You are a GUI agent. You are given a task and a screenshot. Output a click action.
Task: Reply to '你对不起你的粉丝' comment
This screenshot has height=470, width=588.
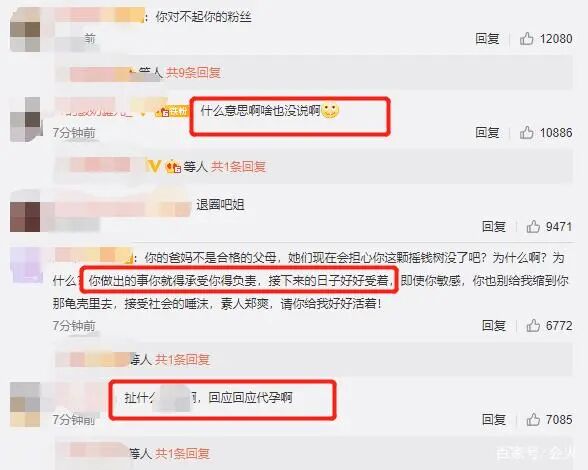click(487, 38)
